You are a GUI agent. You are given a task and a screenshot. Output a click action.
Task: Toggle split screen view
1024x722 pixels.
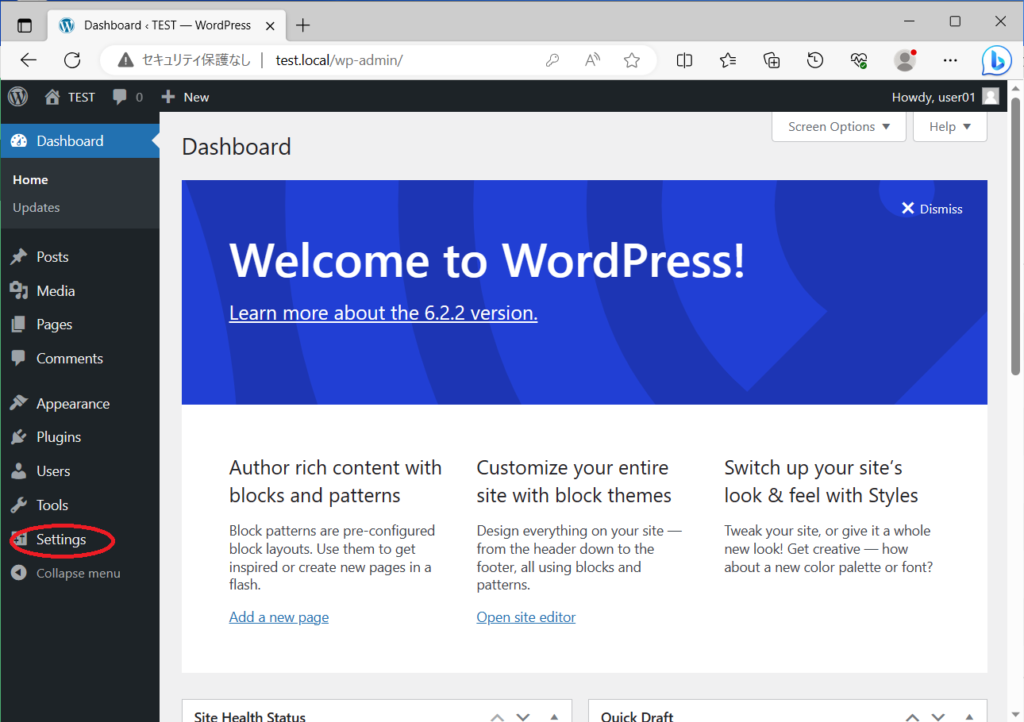click(684, 60)
